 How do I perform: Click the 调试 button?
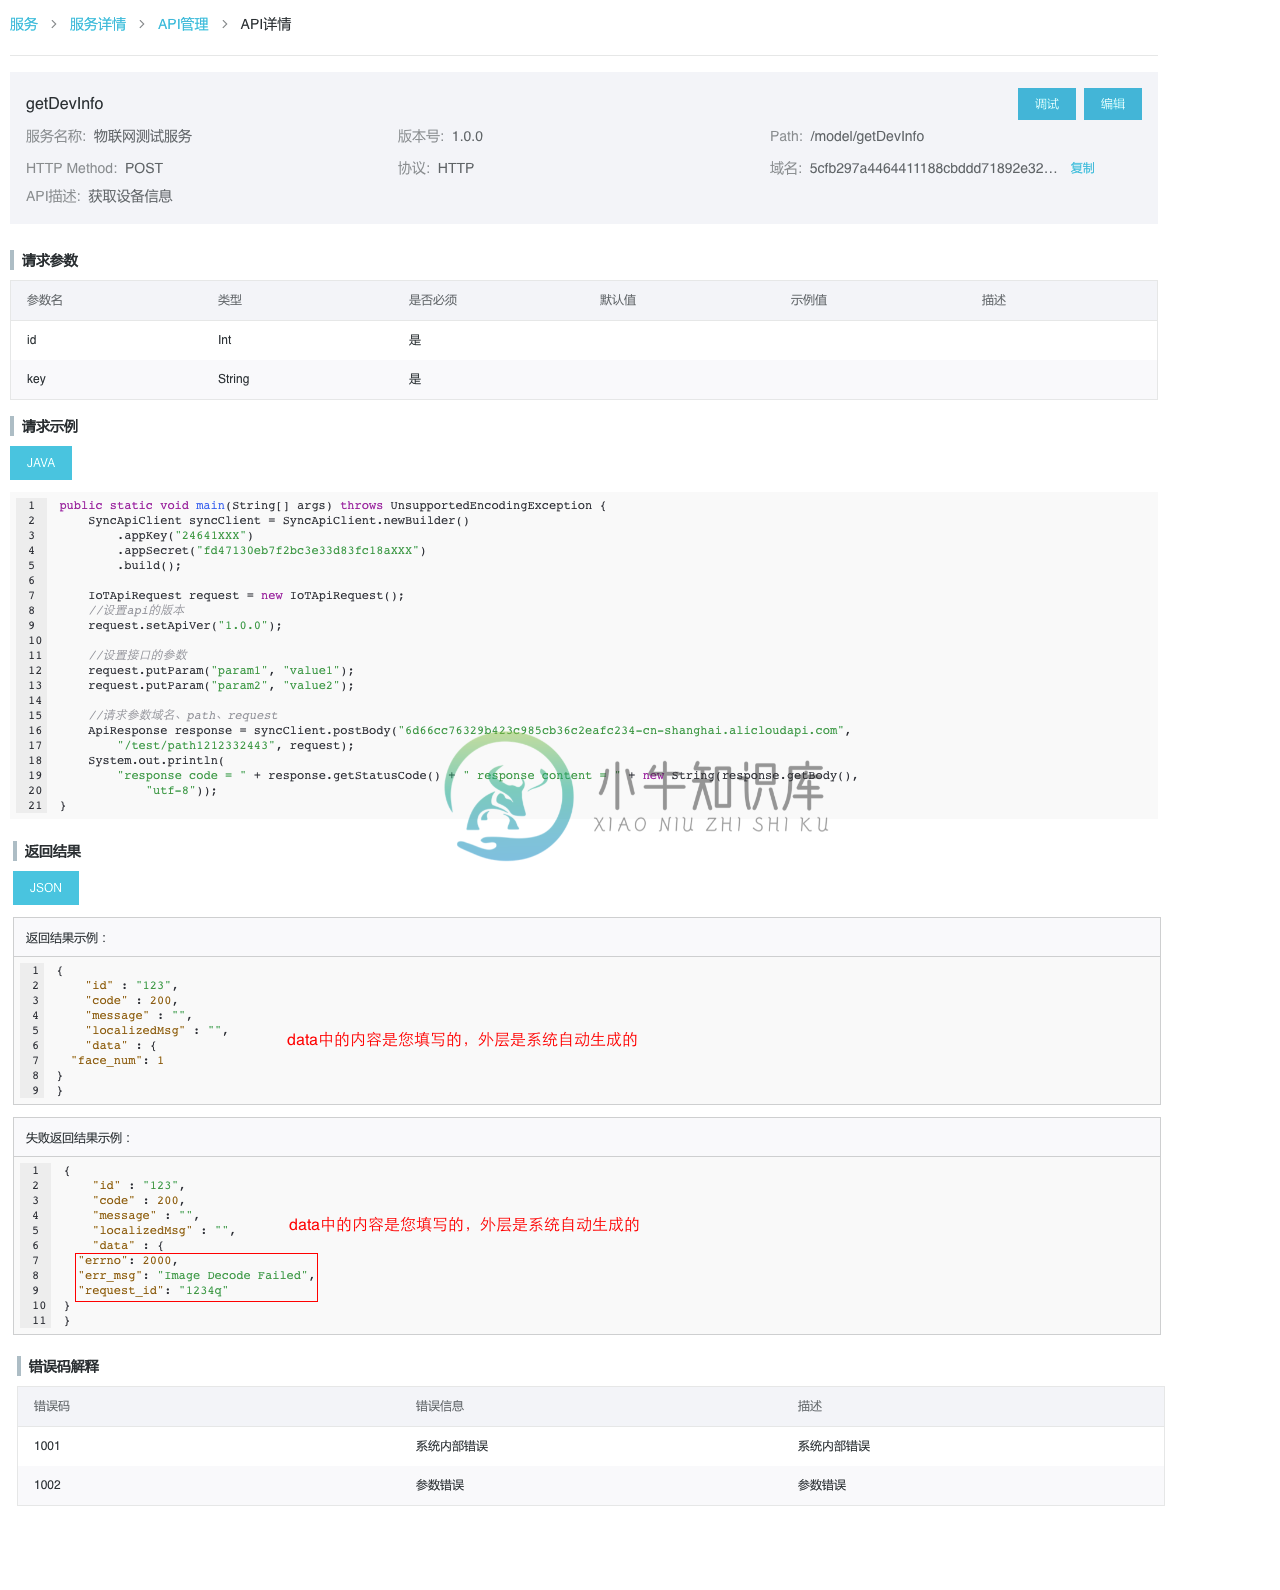[1047, 104]
